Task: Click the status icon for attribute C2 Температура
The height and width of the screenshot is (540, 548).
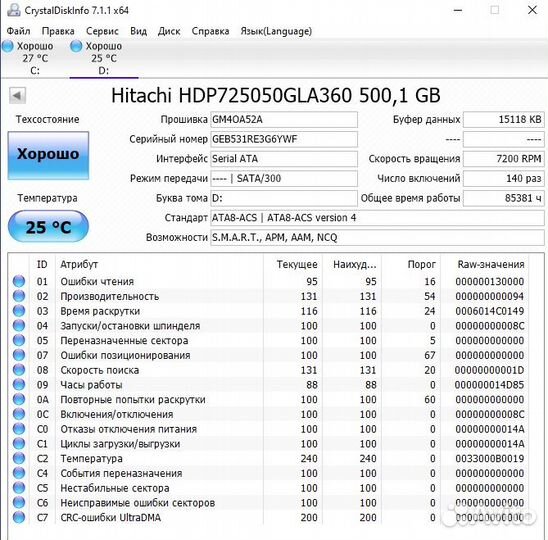Action: [19, 458]
